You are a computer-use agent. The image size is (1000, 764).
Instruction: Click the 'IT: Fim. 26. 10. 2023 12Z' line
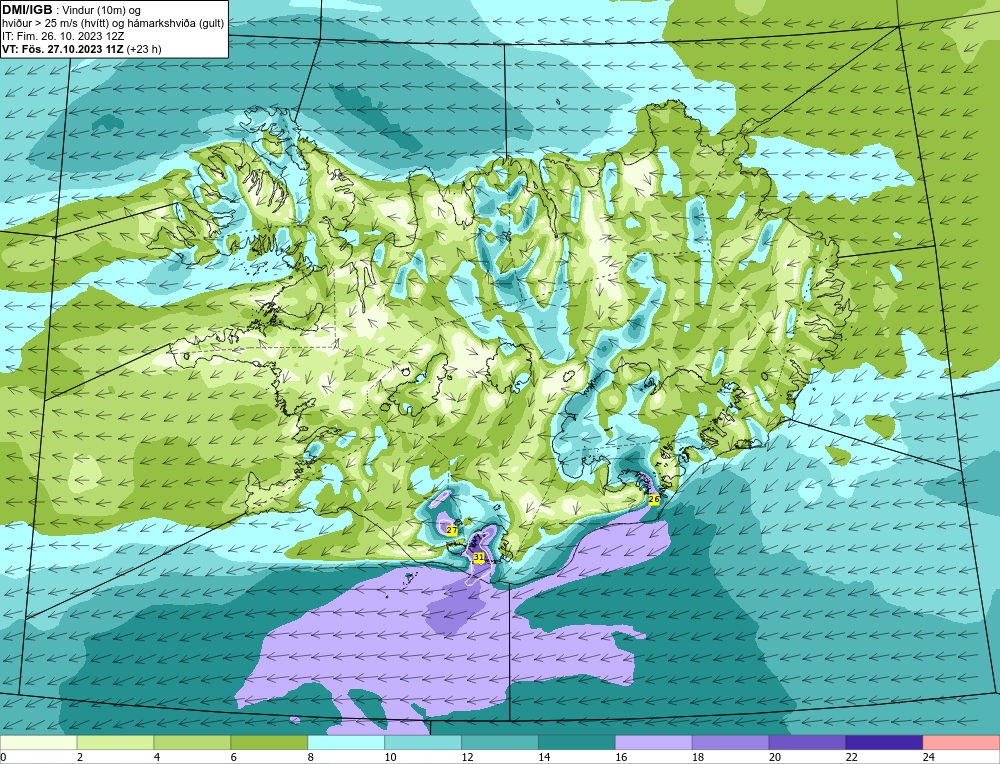pyautogui.click(x=63, y=36)
